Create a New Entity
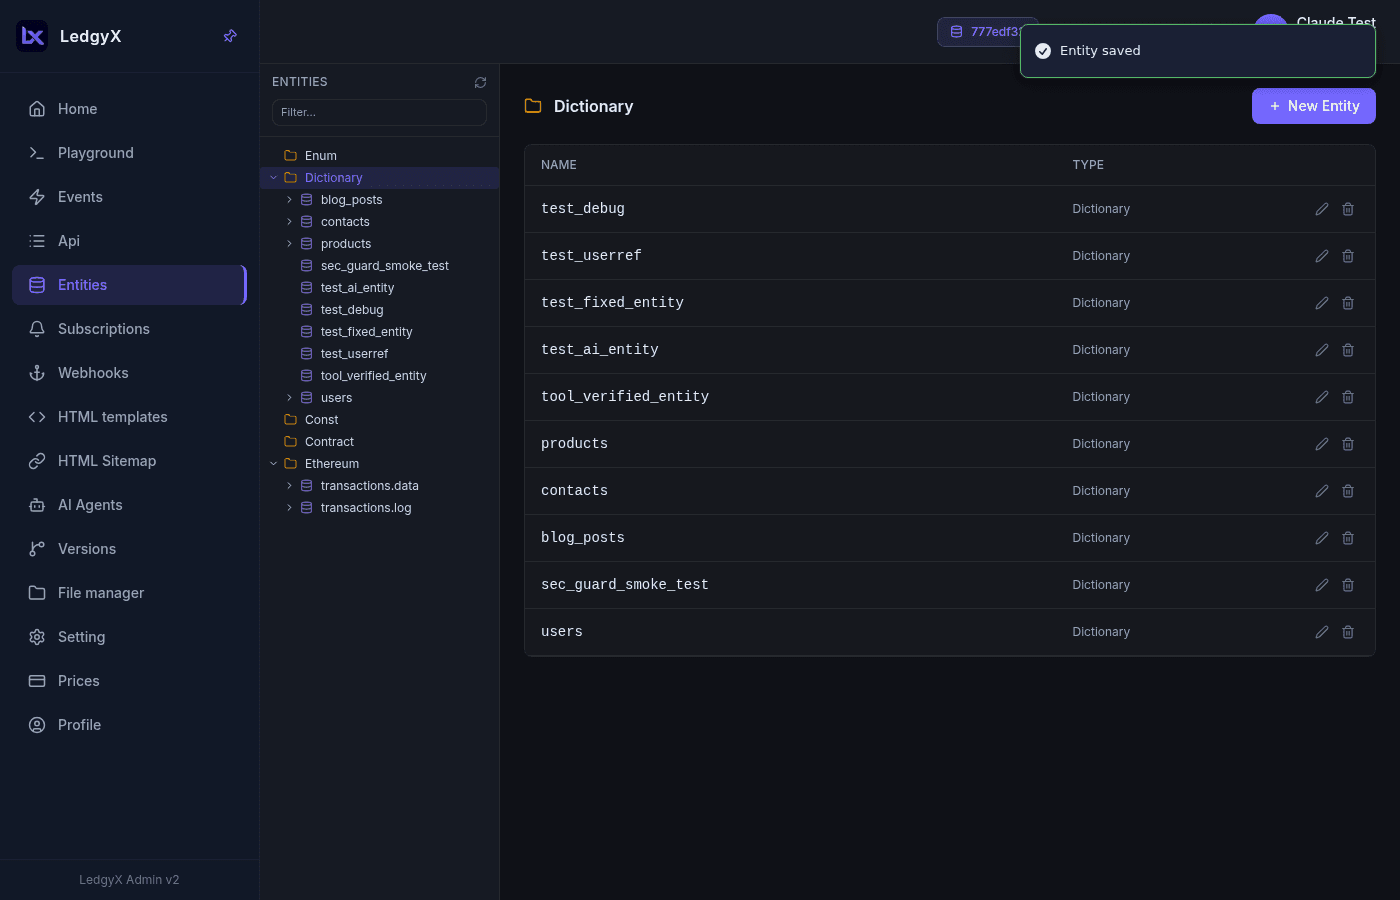The width and height of the screenshot is (1400, 900). pyautogui.click(x=1313, y=106)
